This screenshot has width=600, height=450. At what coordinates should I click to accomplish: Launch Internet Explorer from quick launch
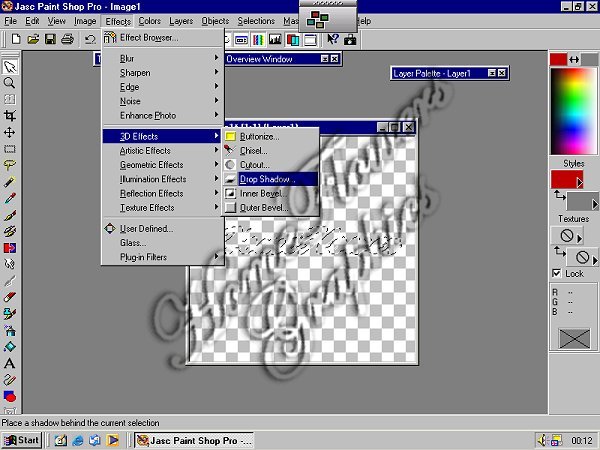78,440
